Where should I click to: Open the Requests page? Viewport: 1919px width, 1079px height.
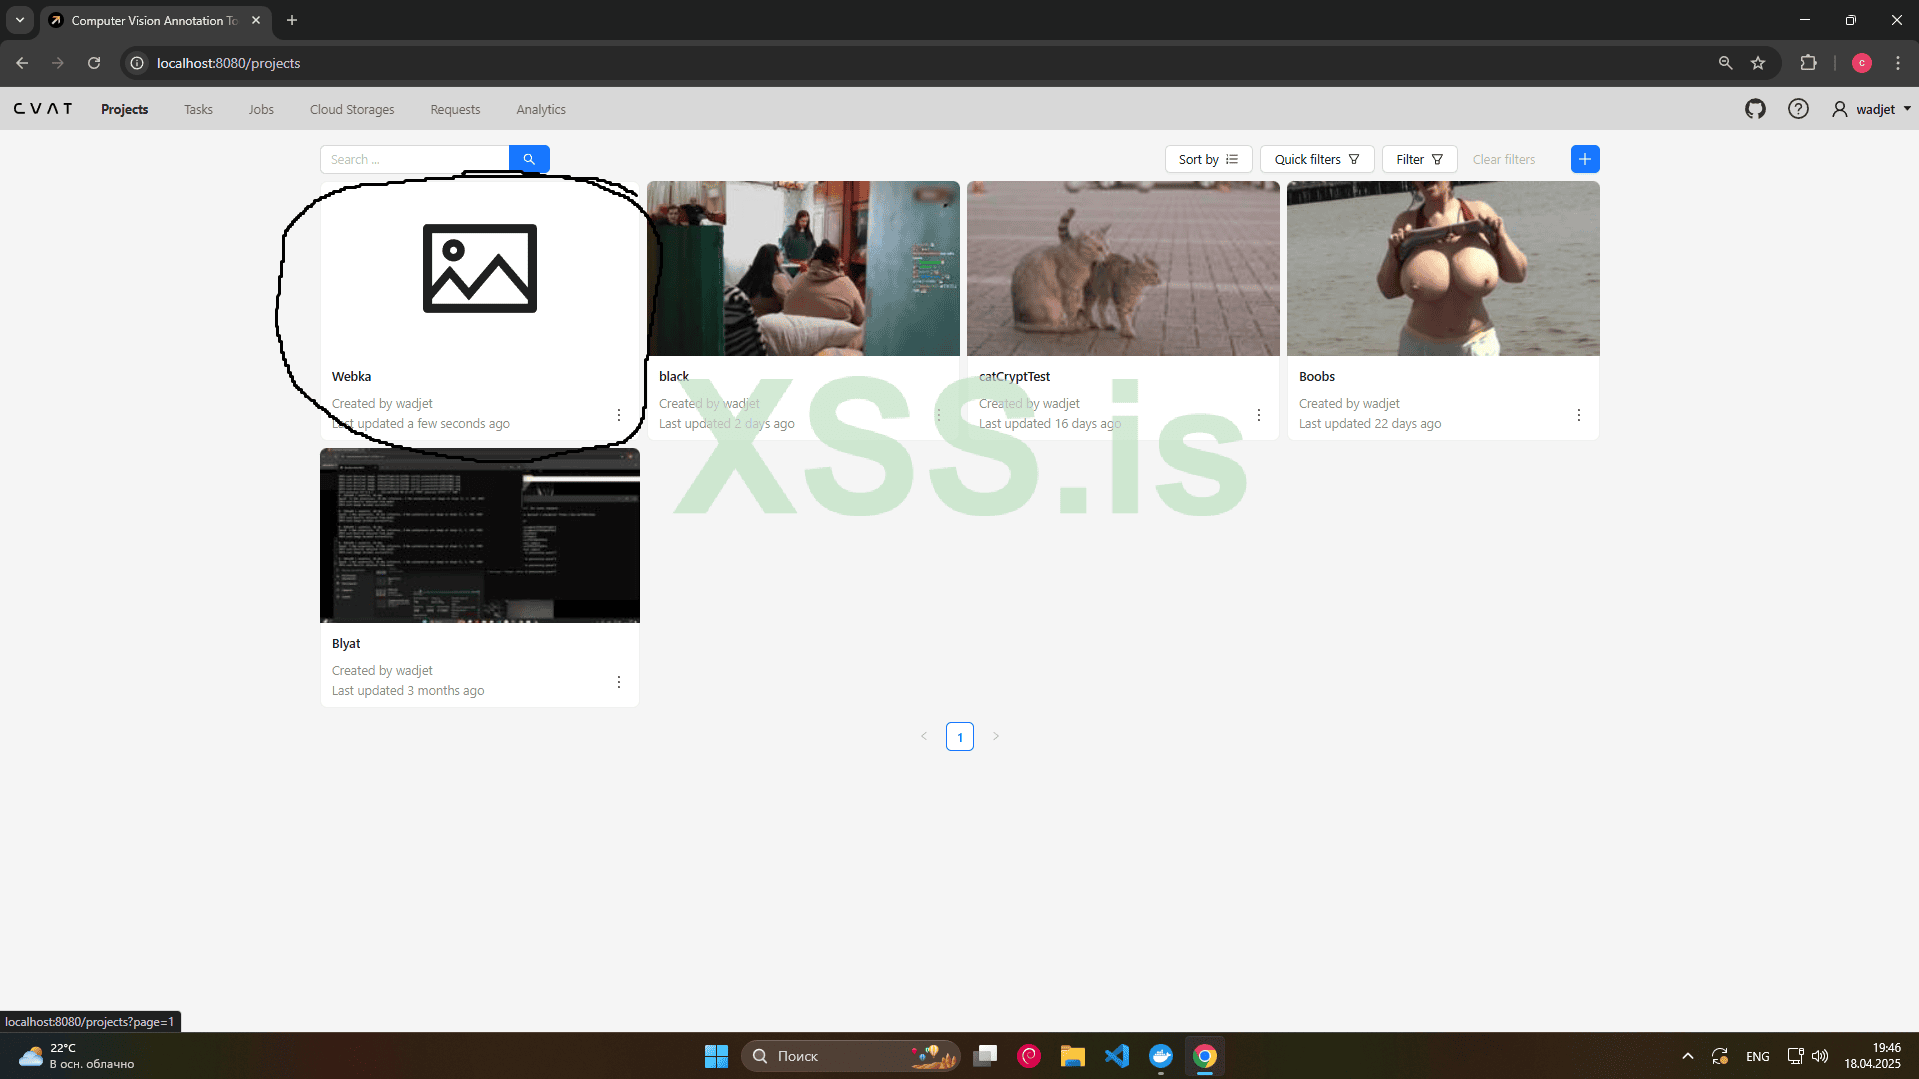(x=455, y=109)
